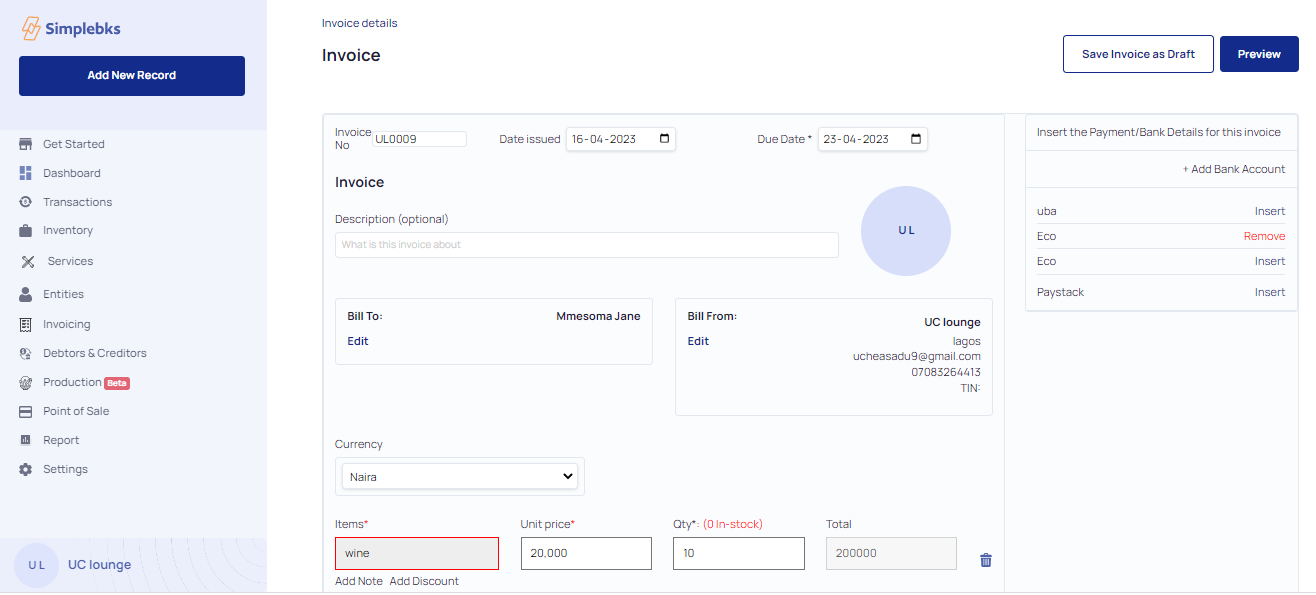
Task: Click the Production icon in sidebar
Action: coord(26,382)
